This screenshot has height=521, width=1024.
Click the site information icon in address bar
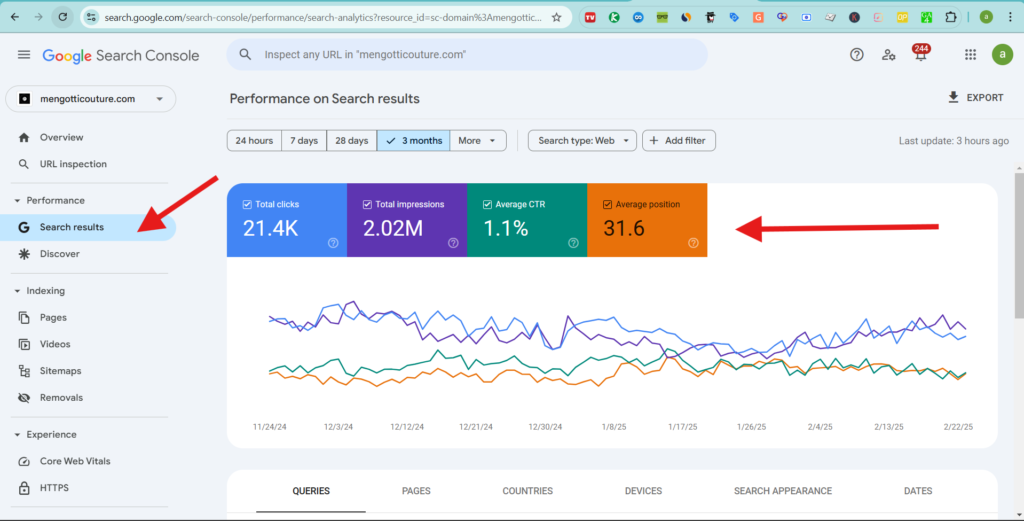[x=91, y=18]
